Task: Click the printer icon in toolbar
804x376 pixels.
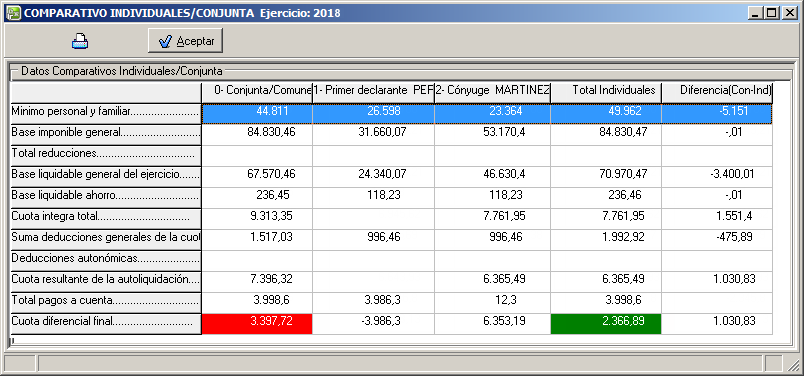Action: (x=79, y=41)
